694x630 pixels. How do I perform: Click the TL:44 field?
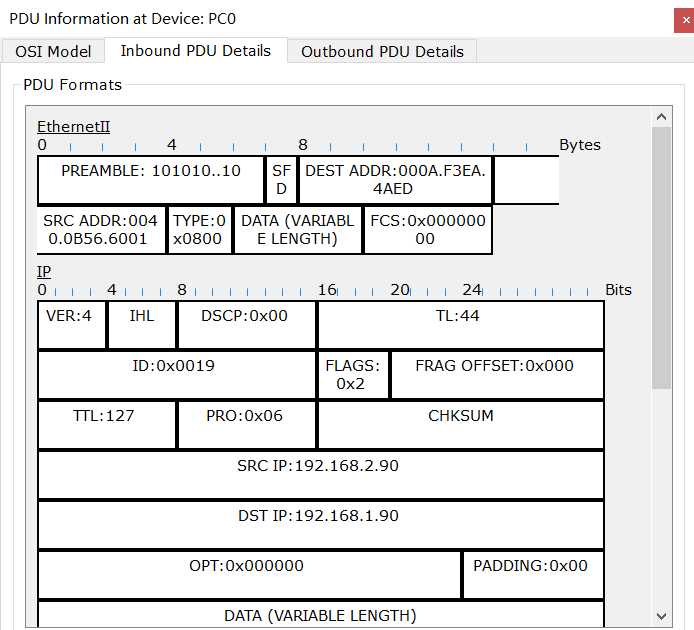tap(461, 325)
